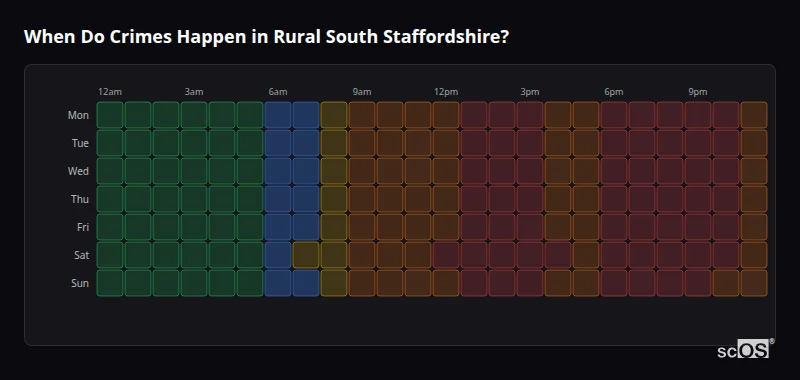Click the Sunday 10pm orange cell

[726, 283]
